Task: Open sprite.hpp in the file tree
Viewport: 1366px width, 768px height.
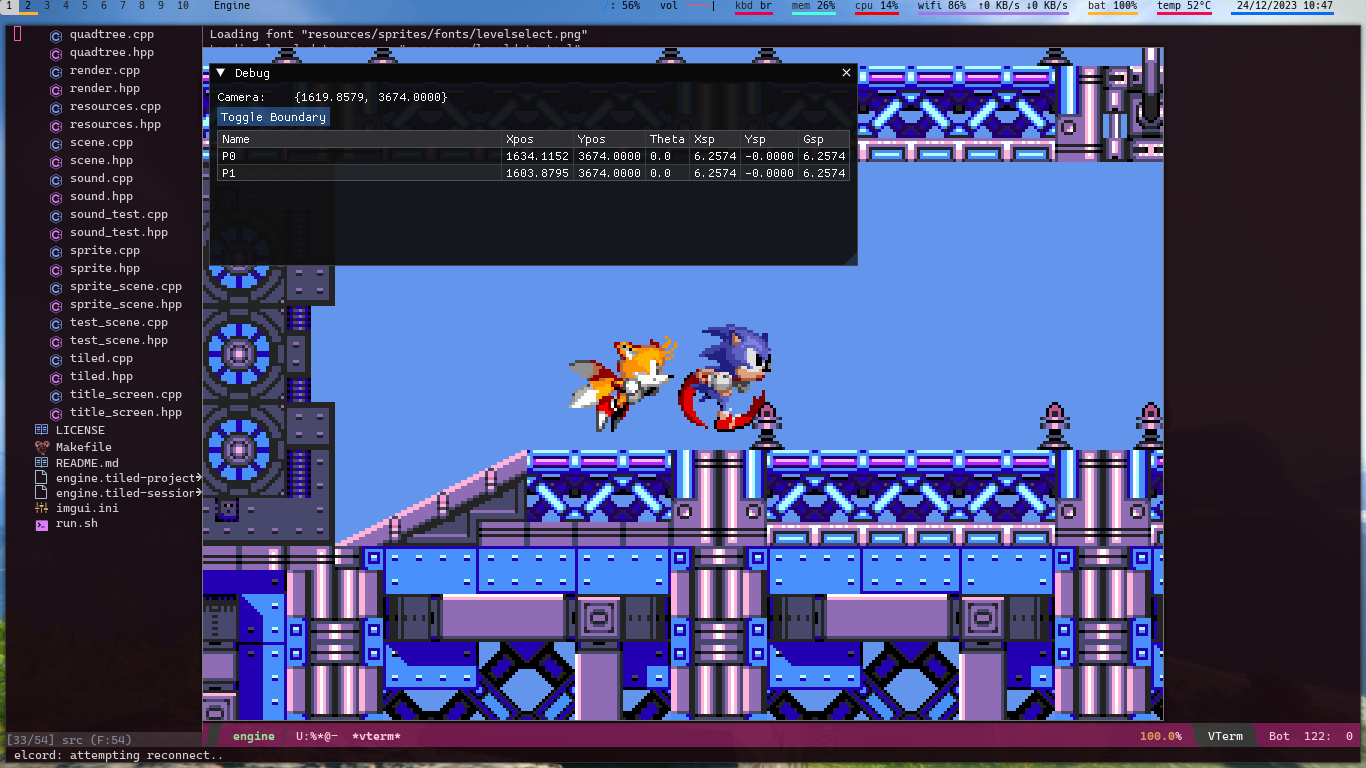Action: [x=105, y=269]
